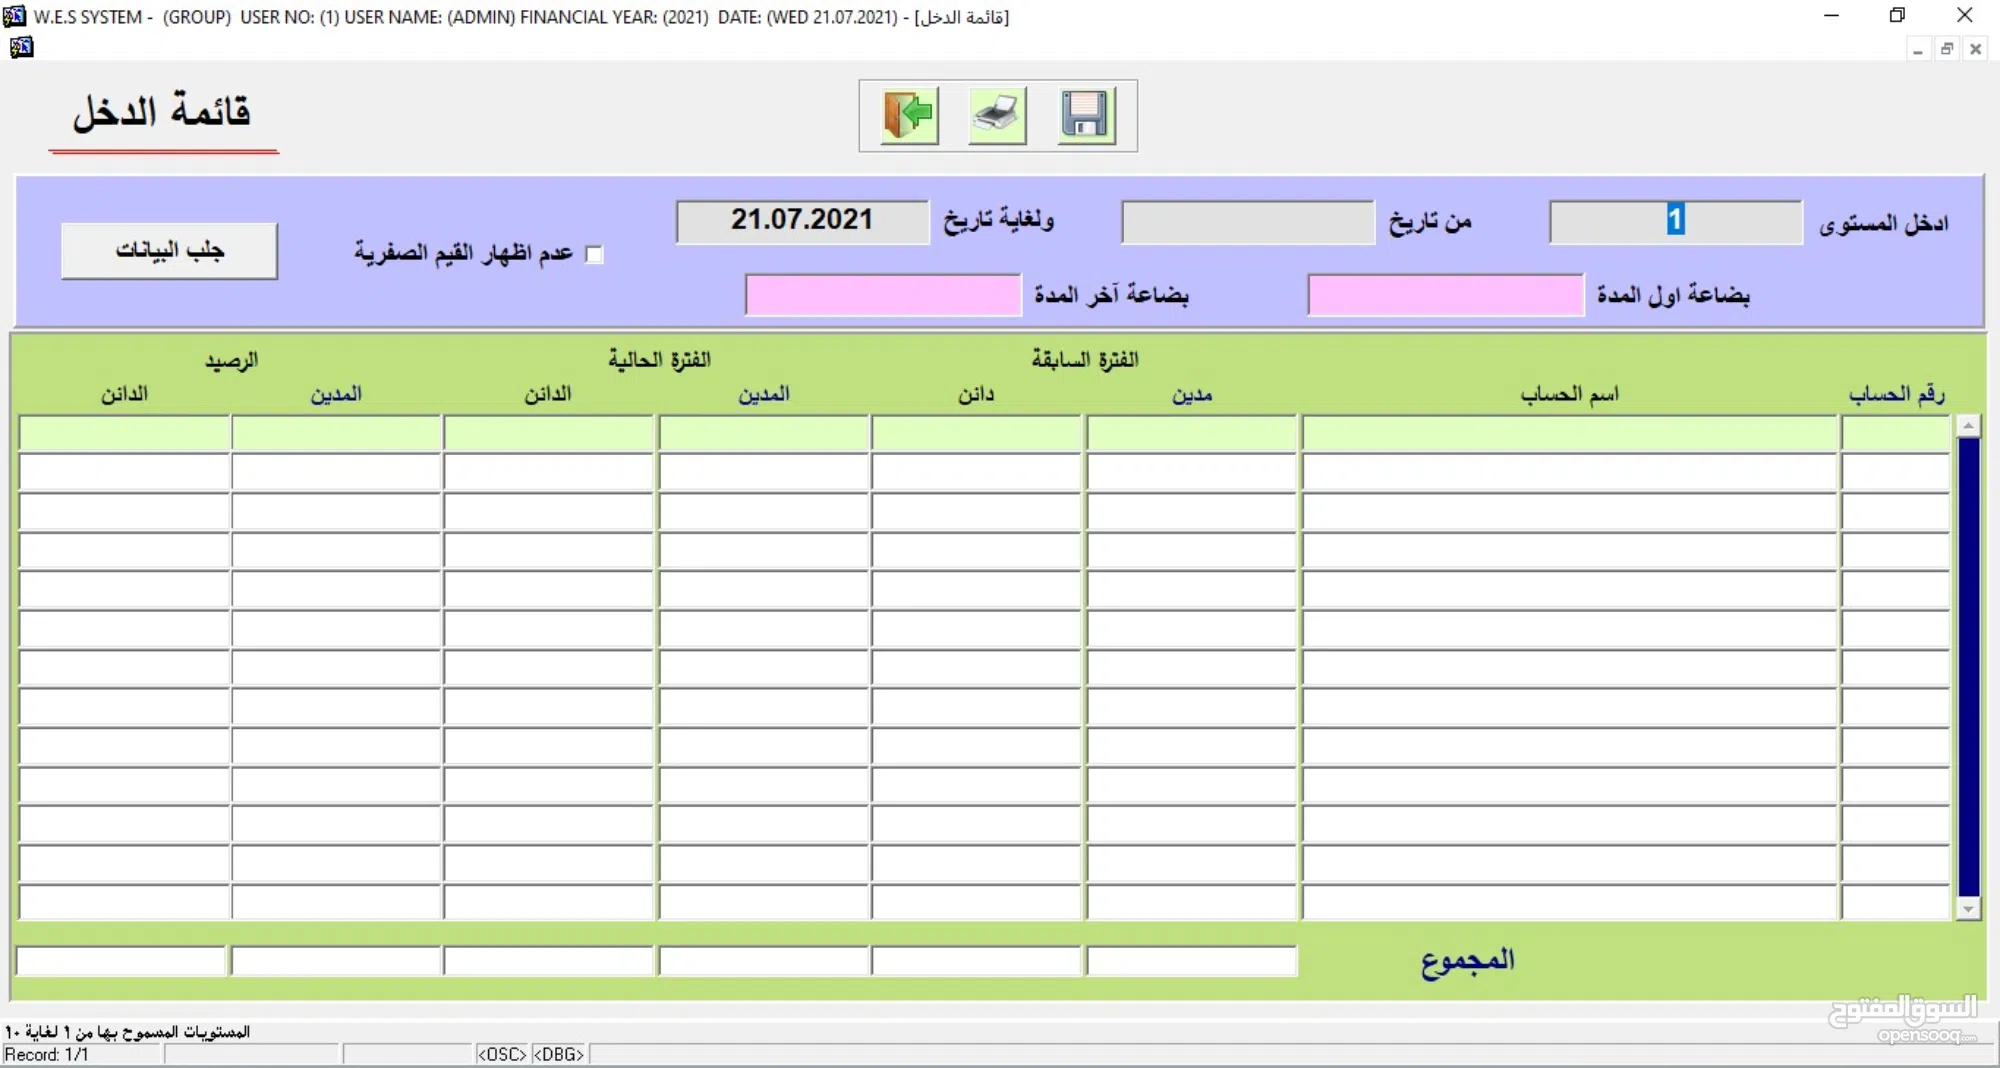Click the green arrow on the exit button
Image resolution: width=2000 pixels, height=1068 pixels.
(915, 113)
